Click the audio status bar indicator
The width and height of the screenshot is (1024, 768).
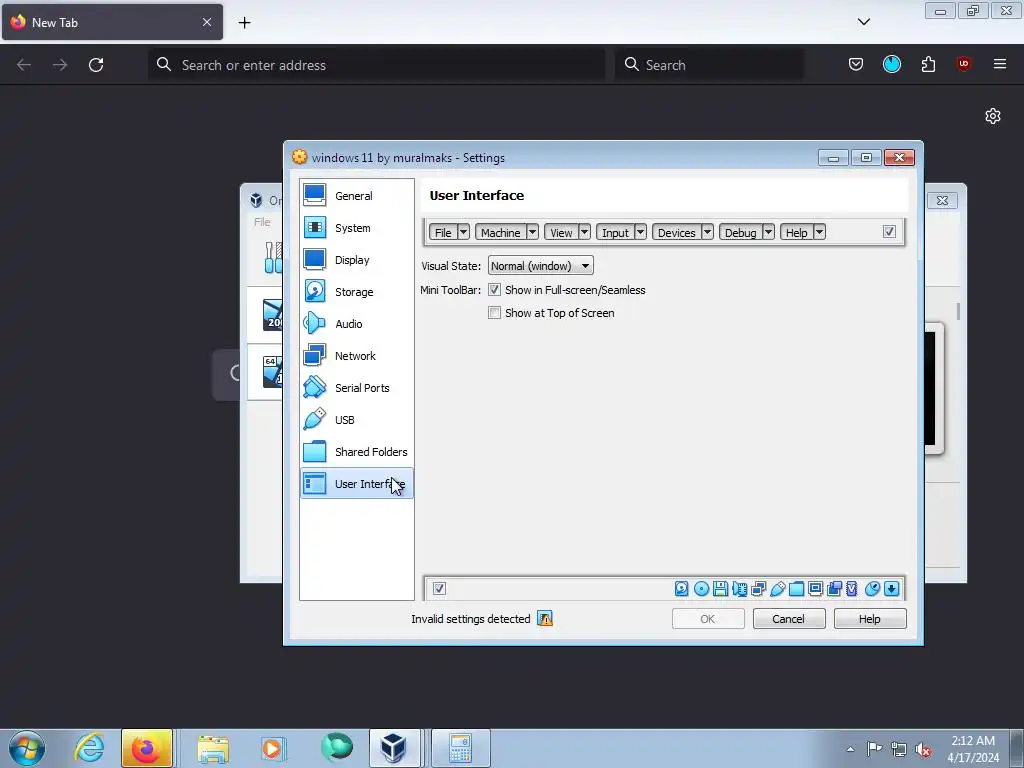[739, 588]
